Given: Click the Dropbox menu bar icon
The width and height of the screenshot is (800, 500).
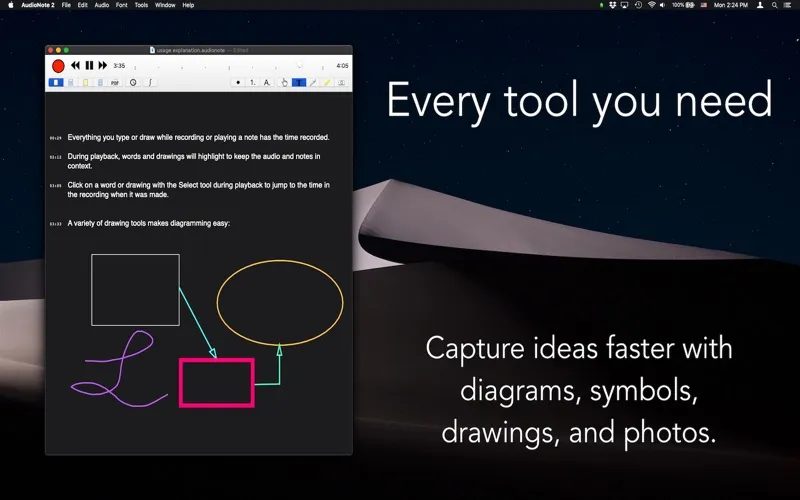Looking at the screenshot, I should click(x=612, y=5).
